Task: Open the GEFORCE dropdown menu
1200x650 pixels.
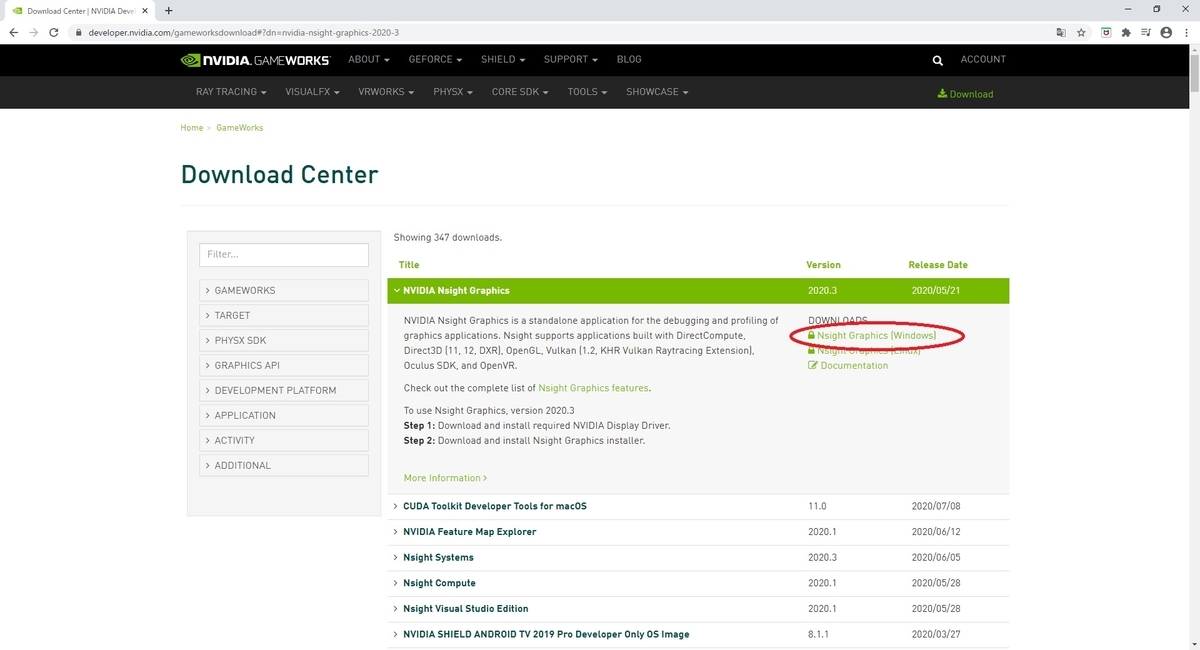Action: pos(435,59)
